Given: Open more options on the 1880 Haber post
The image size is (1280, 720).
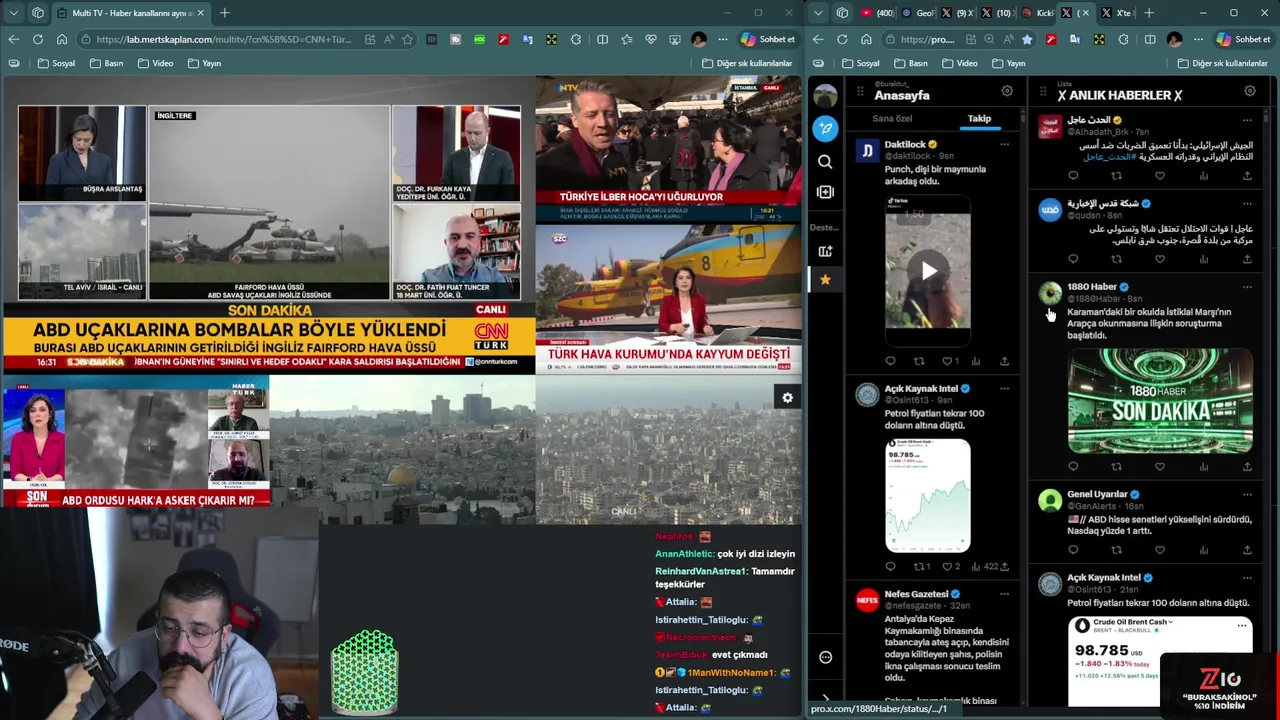Looking at the screenshot, I should tap(1247, 287).
